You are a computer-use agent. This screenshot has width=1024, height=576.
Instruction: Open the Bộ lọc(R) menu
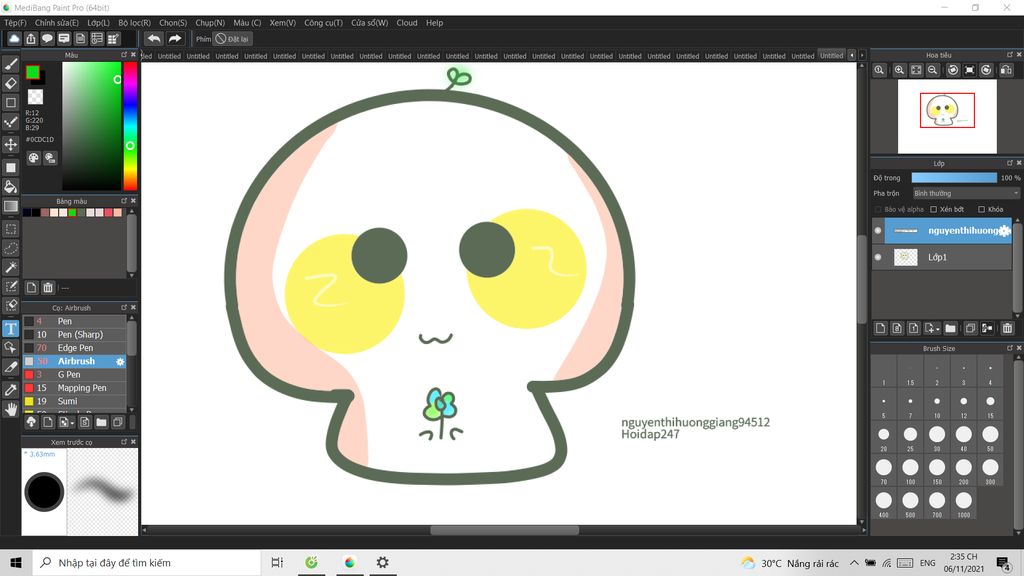[x=135, y=23]
